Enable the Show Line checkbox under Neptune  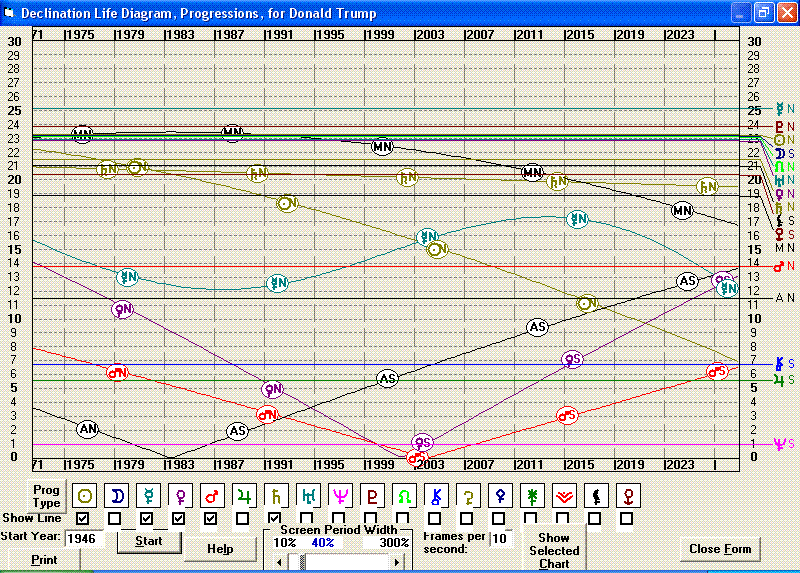pyautogui.click(x=338, y=518)
